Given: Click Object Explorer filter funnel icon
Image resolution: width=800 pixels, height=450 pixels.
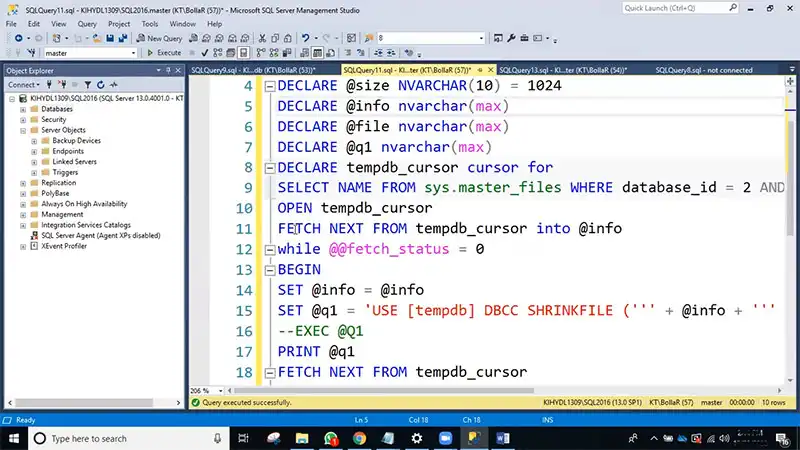Looking at the screenshot, I should tap(88, 85).
